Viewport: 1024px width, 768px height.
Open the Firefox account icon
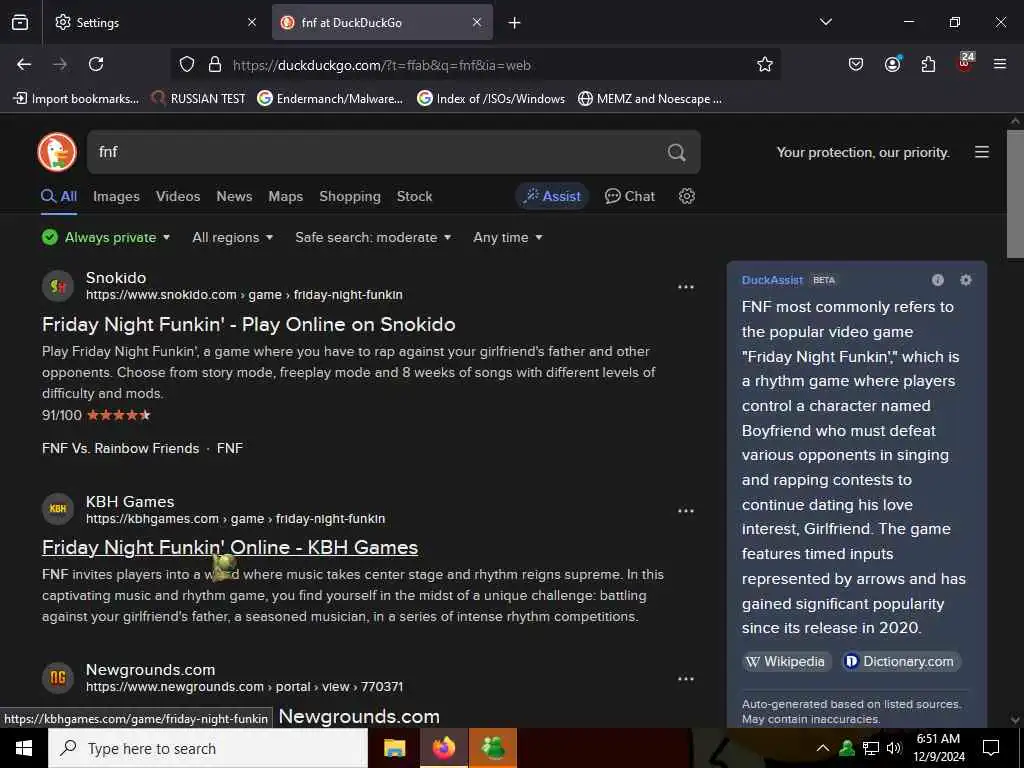892,63
